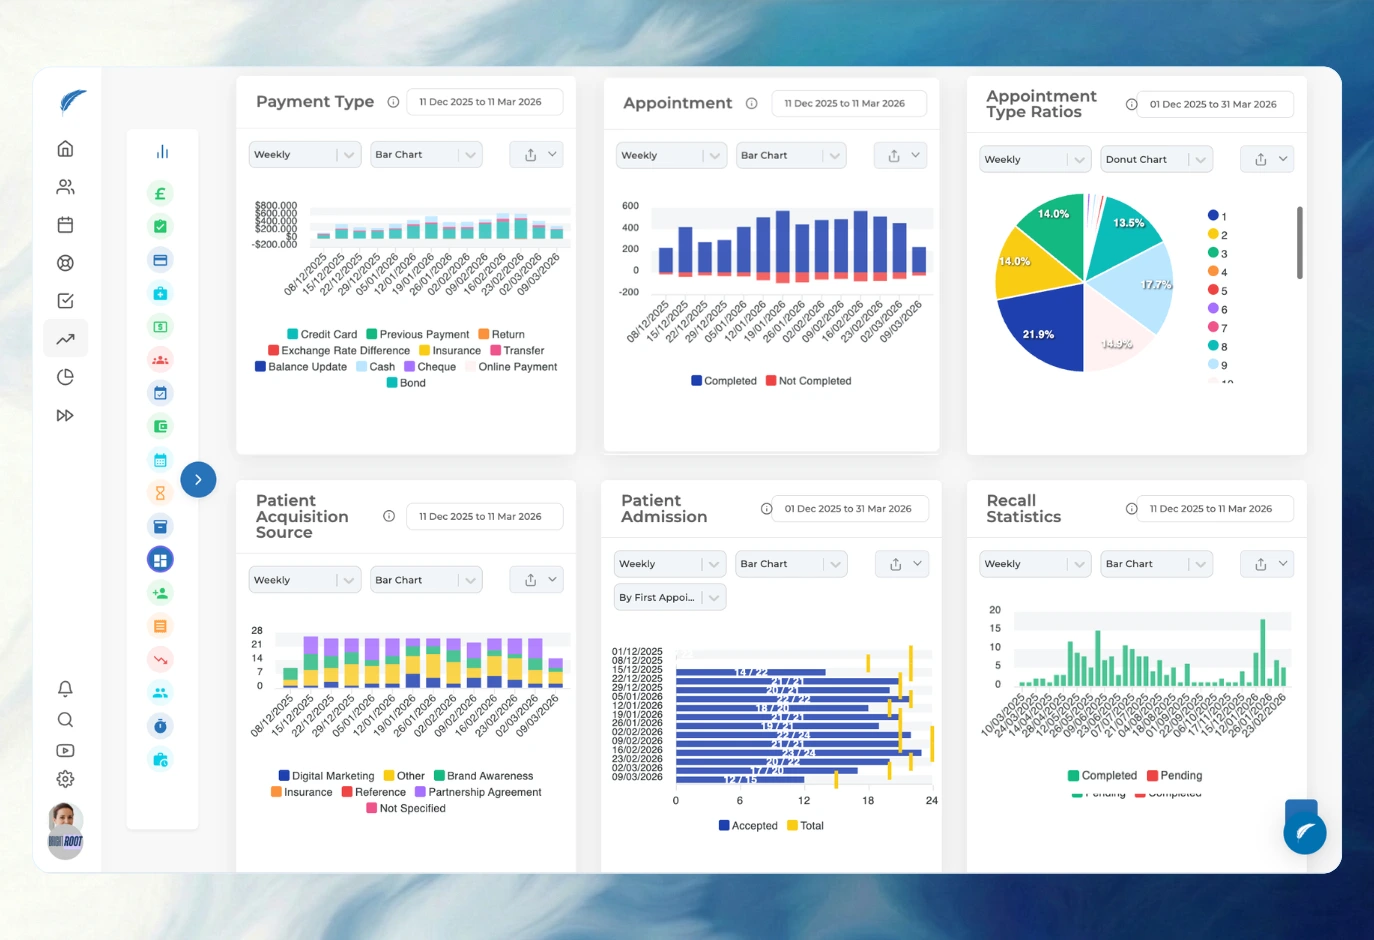Click the notifications bell icon
The image size is (1374, 940).
tap(65, 689)
